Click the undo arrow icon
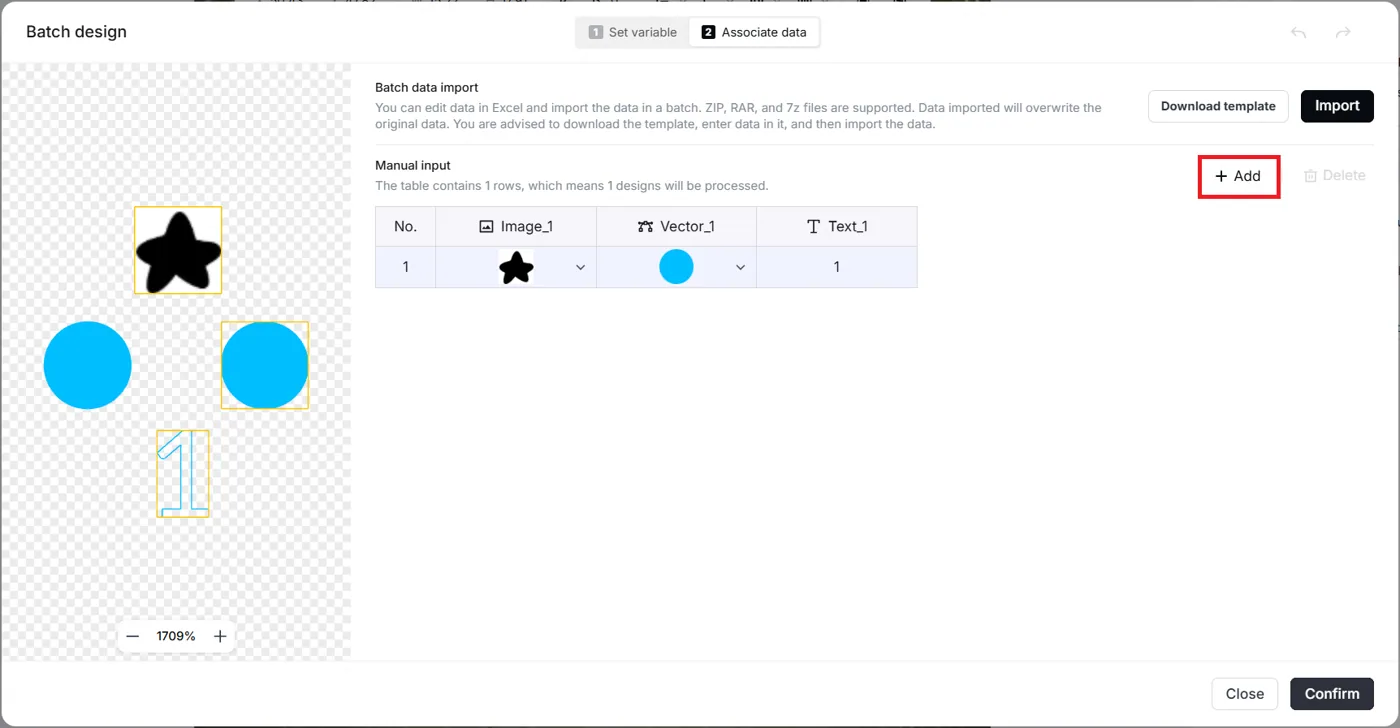 [x=1298, y=33]
